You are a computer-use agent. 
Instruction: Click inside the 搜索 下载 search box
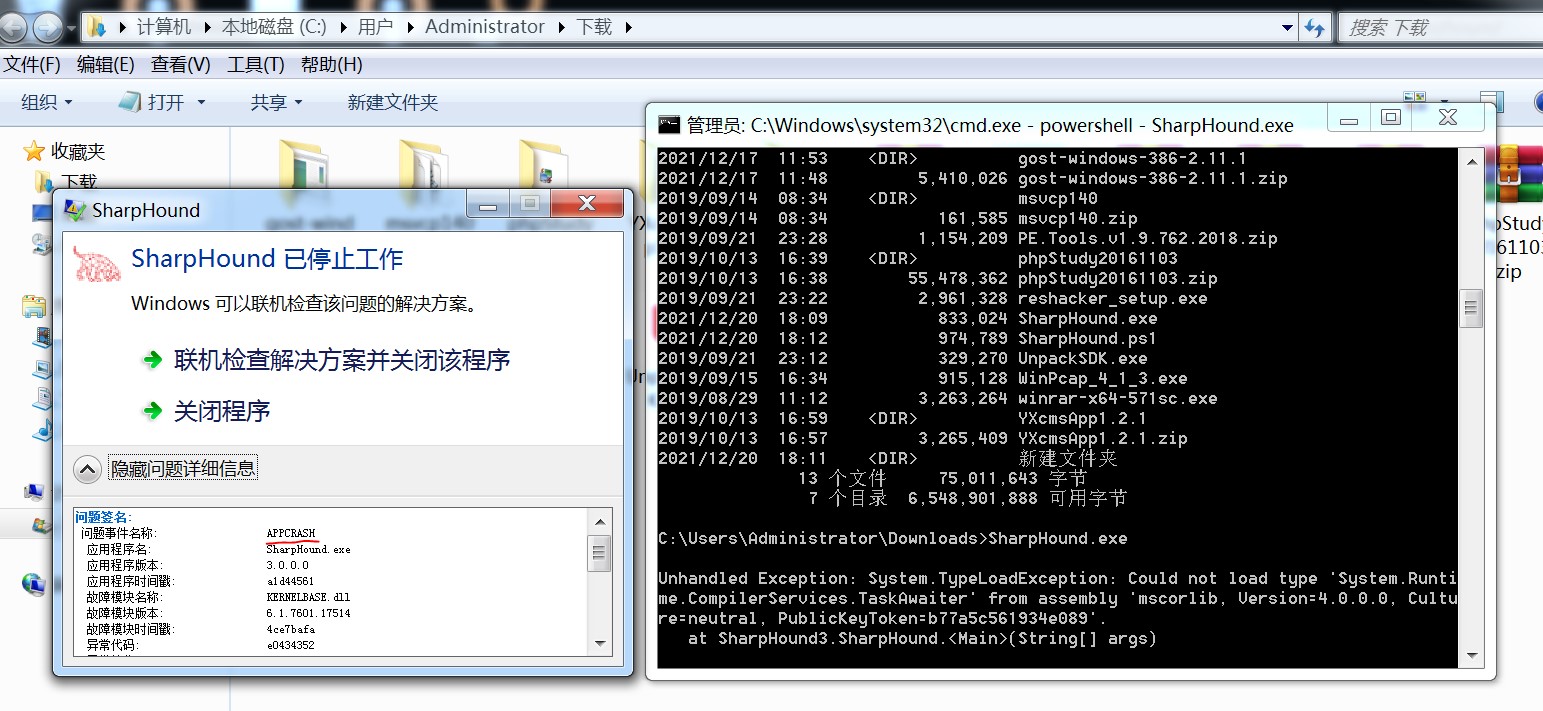tap(1440, 27)
